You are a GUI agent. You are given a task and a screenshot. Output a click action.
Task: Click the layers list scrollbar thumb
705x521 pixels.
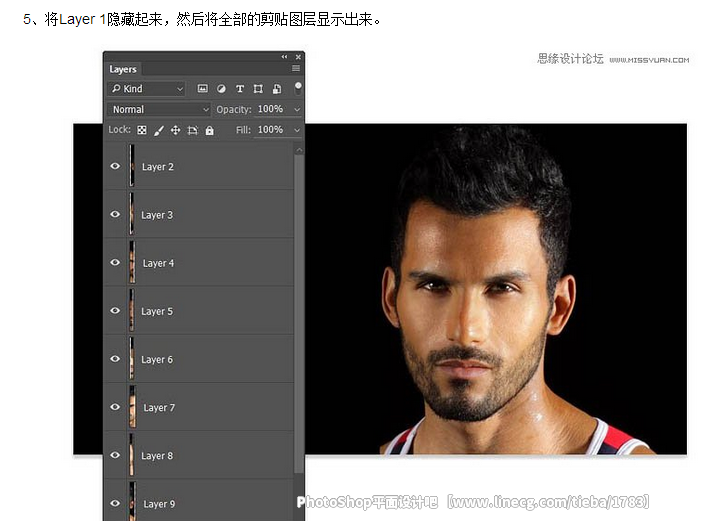[x=299, y=313]
